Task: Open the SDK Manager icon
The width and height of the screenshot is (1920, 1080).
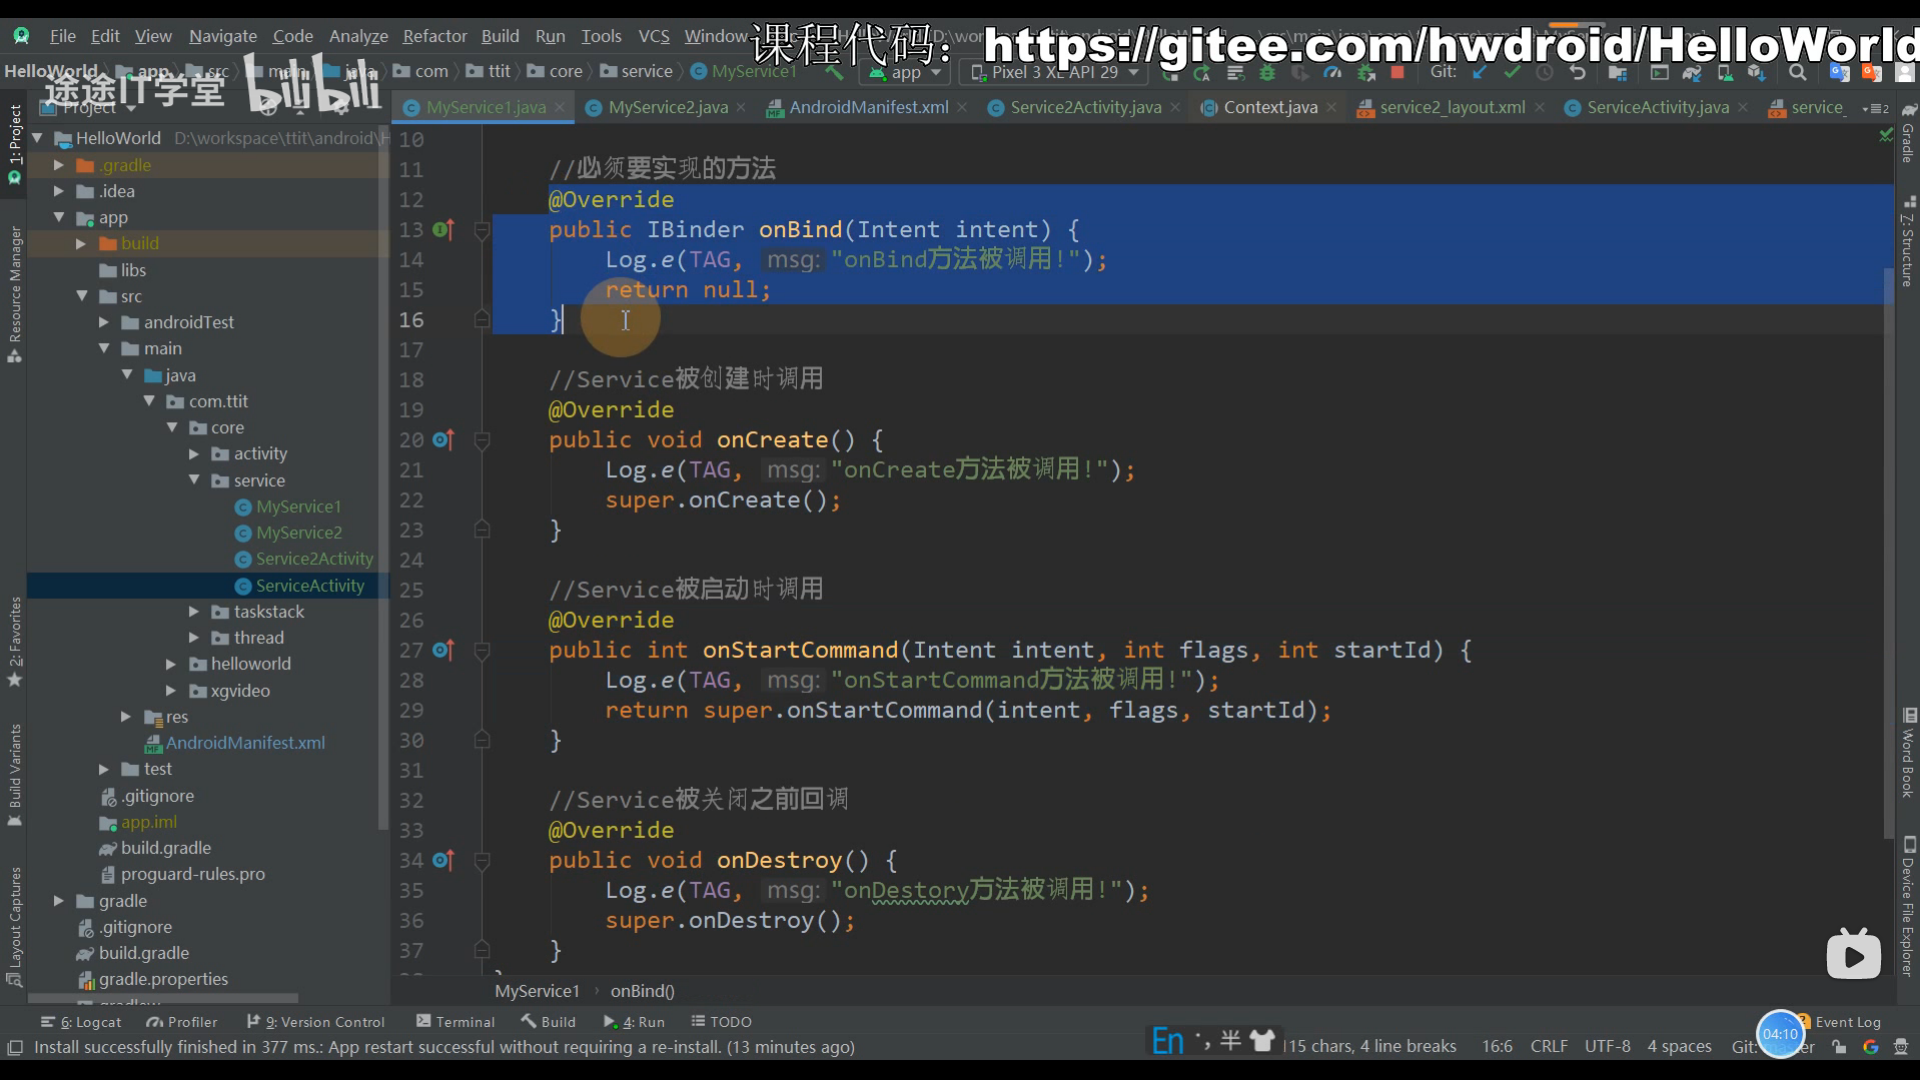Action: [x=1757, y=72]
